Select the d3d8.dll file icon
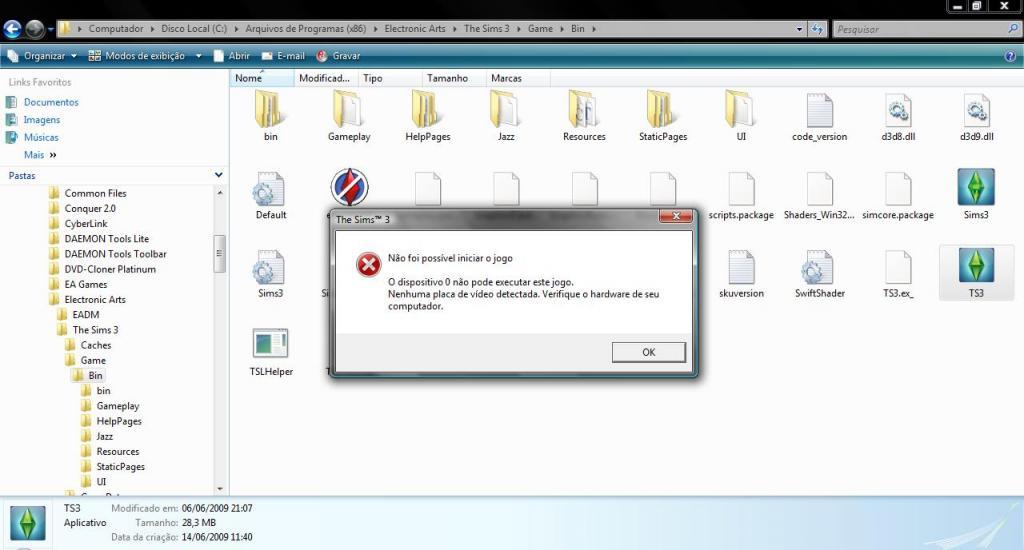 click(898, 110)
